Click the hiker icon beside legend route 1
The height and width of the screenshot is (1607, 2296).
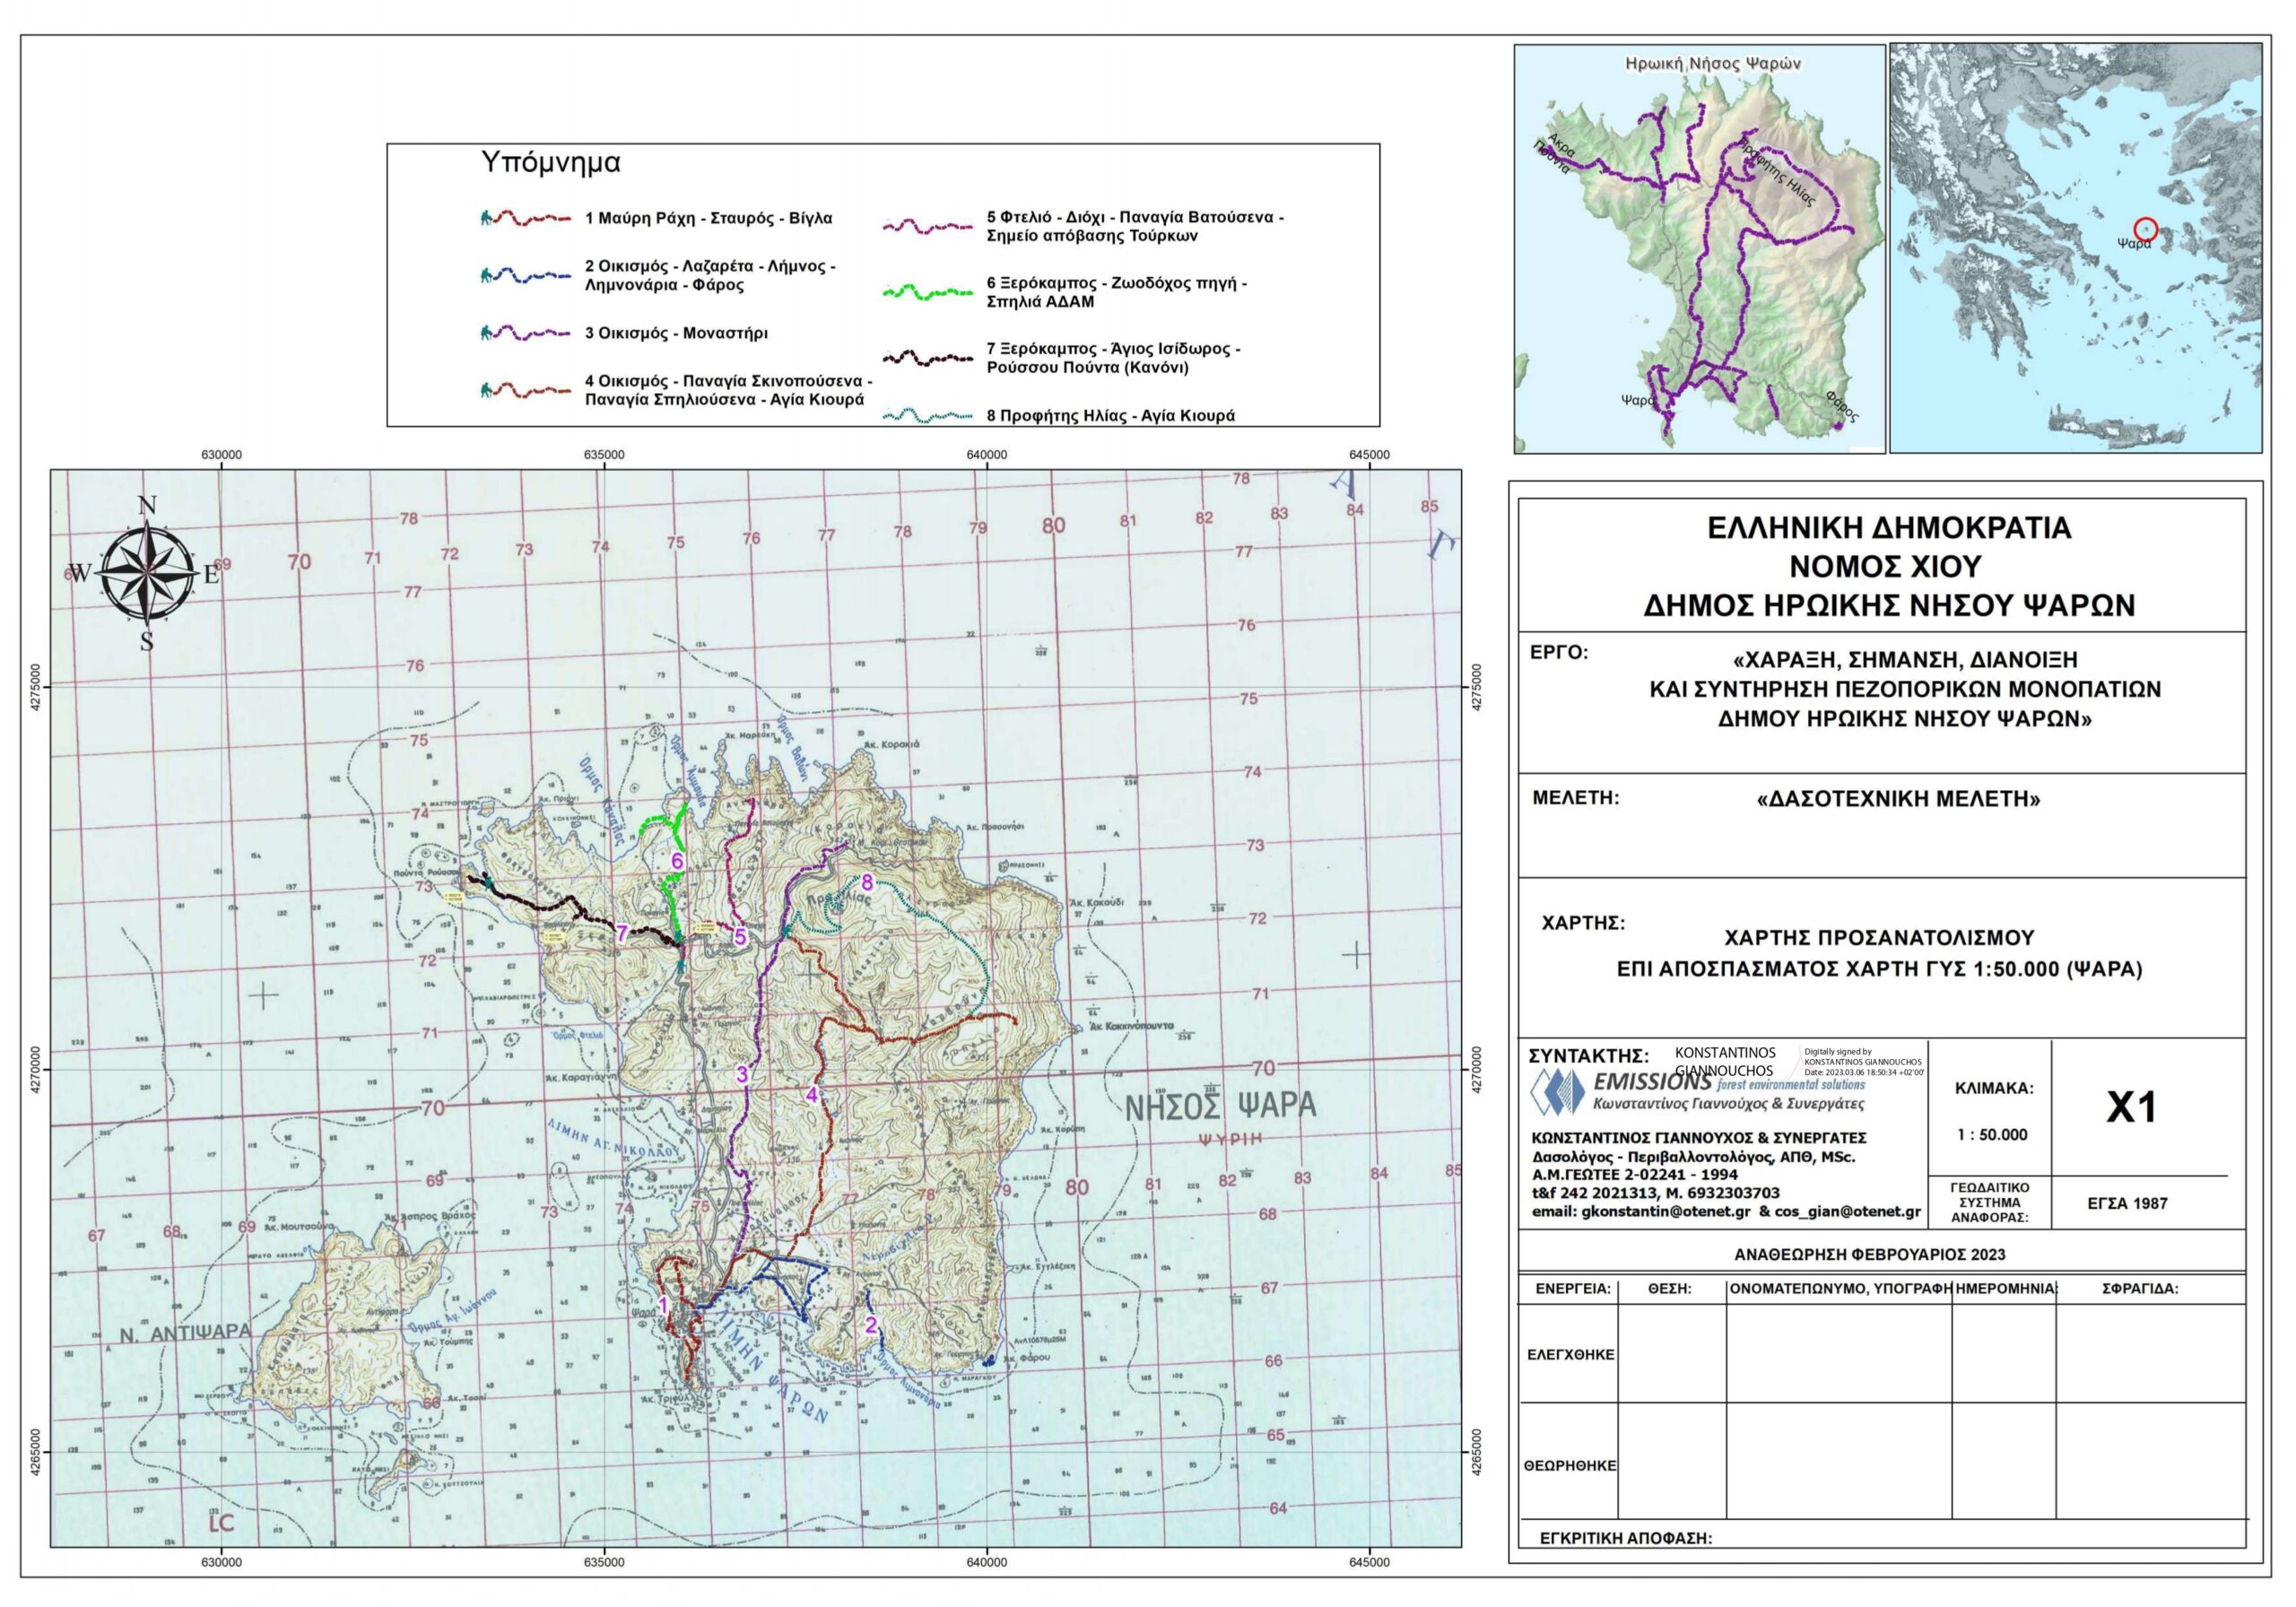486,218
